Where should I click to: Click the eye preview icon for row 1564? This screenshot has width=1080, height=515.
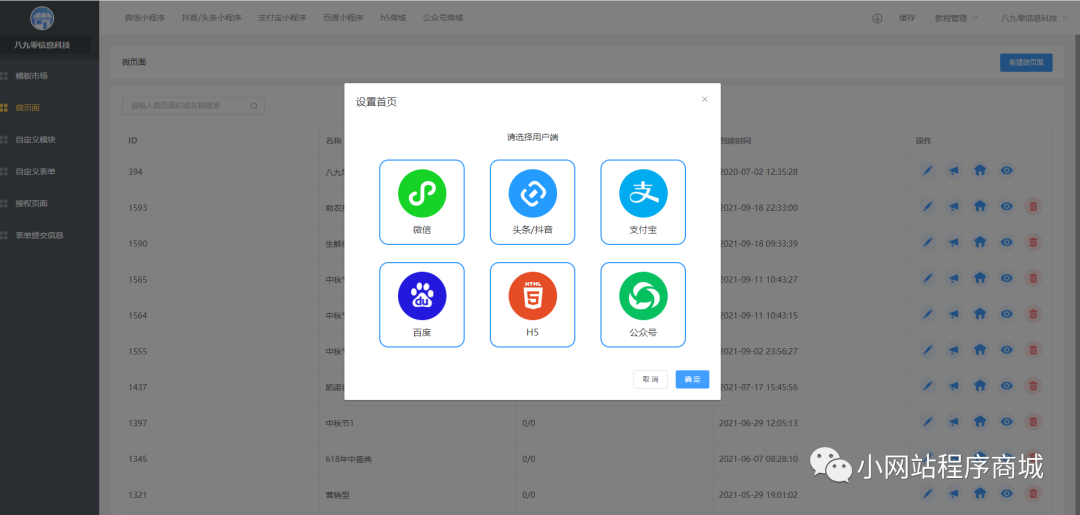1006,313
